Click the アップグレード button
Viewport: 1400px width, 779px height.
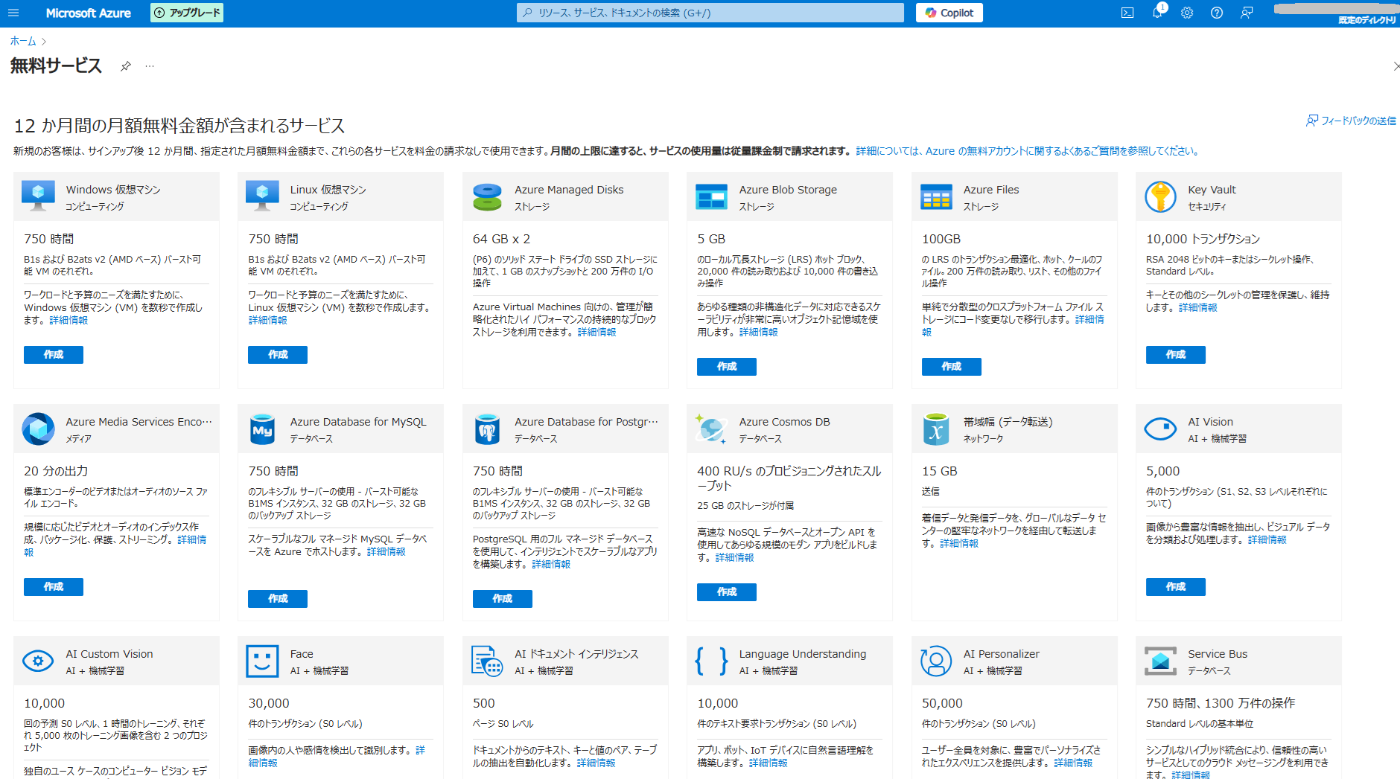pyautogui.click(x=187, y=13)
